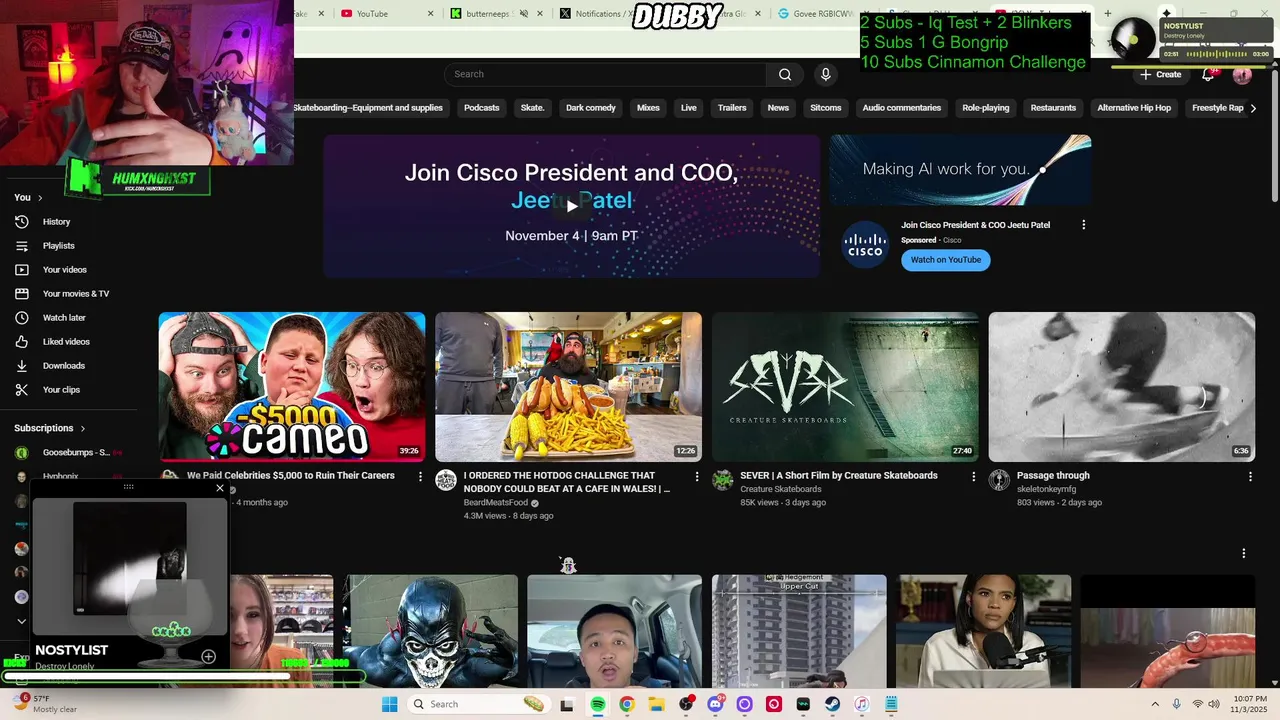
Task: Open Discord from the taskbar
Action: pos(715,704)
